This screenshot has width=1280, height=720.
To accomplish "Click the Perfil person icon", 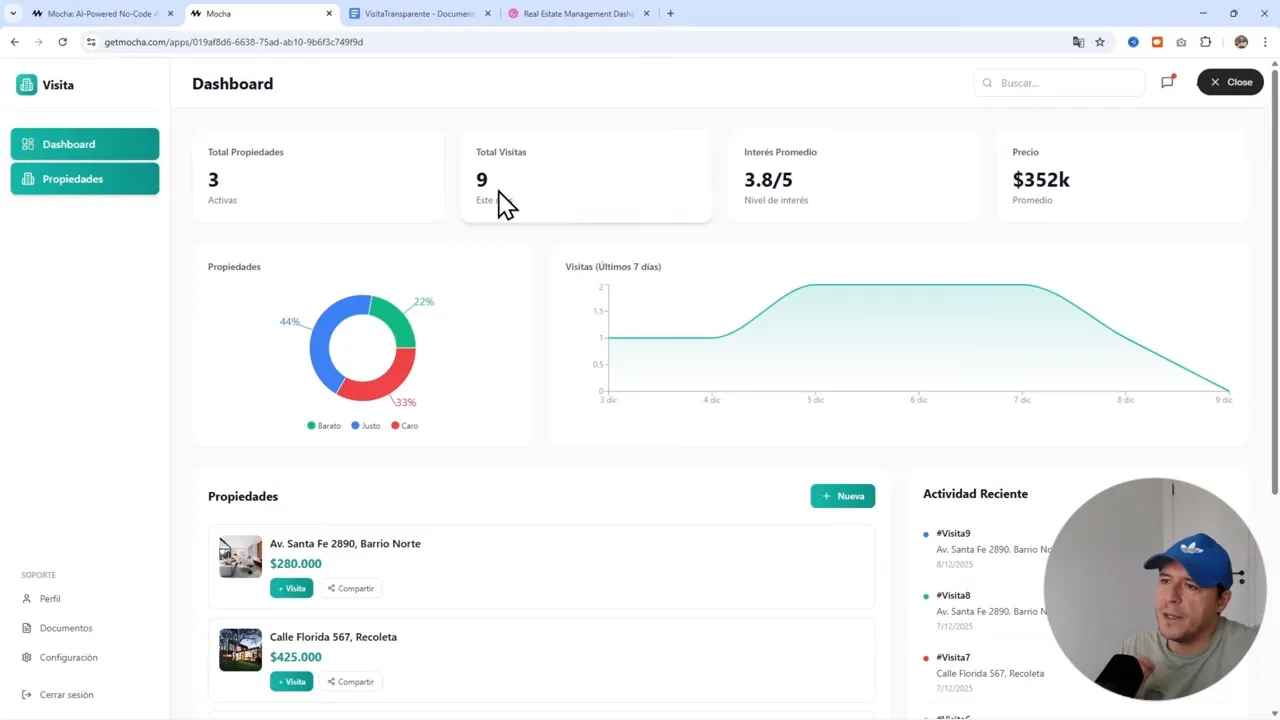I will (25, 598).
